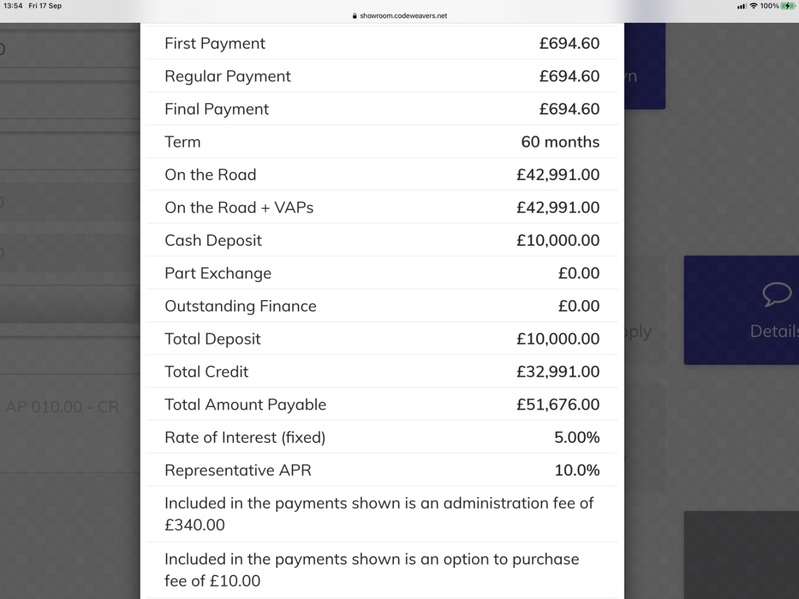Click the speech bubble Details icon
799x599 pixels.
tap(777, 294)
